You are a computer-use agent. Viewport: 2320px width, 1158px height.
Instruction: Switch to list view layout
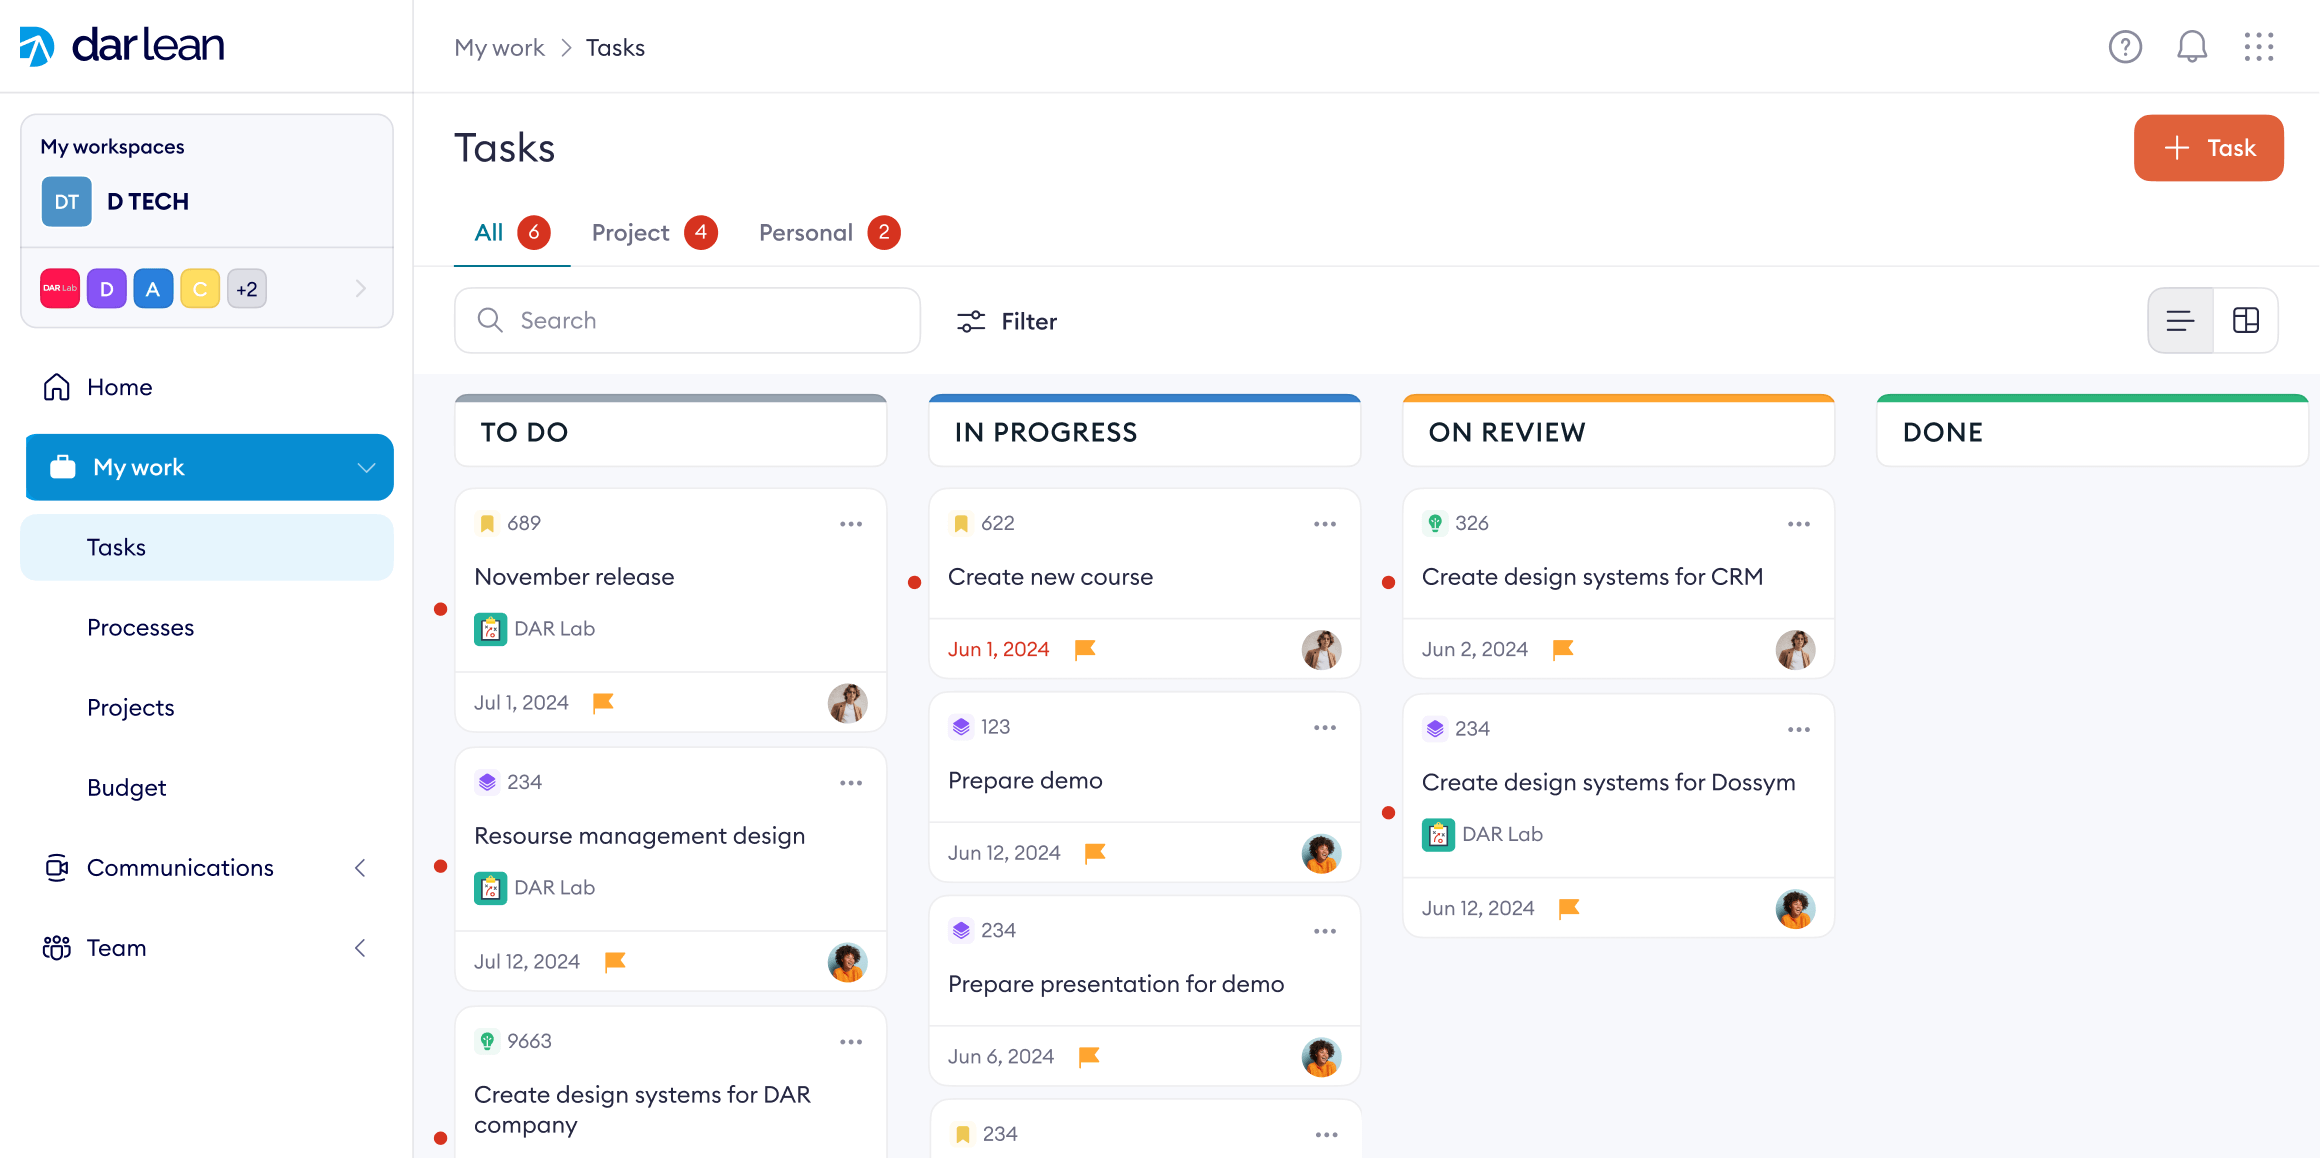(x=2180, y=321)
